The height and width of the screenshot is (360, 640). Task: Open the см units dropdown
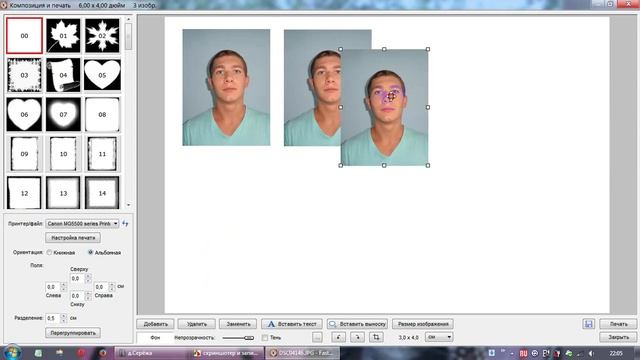point(439,337)
